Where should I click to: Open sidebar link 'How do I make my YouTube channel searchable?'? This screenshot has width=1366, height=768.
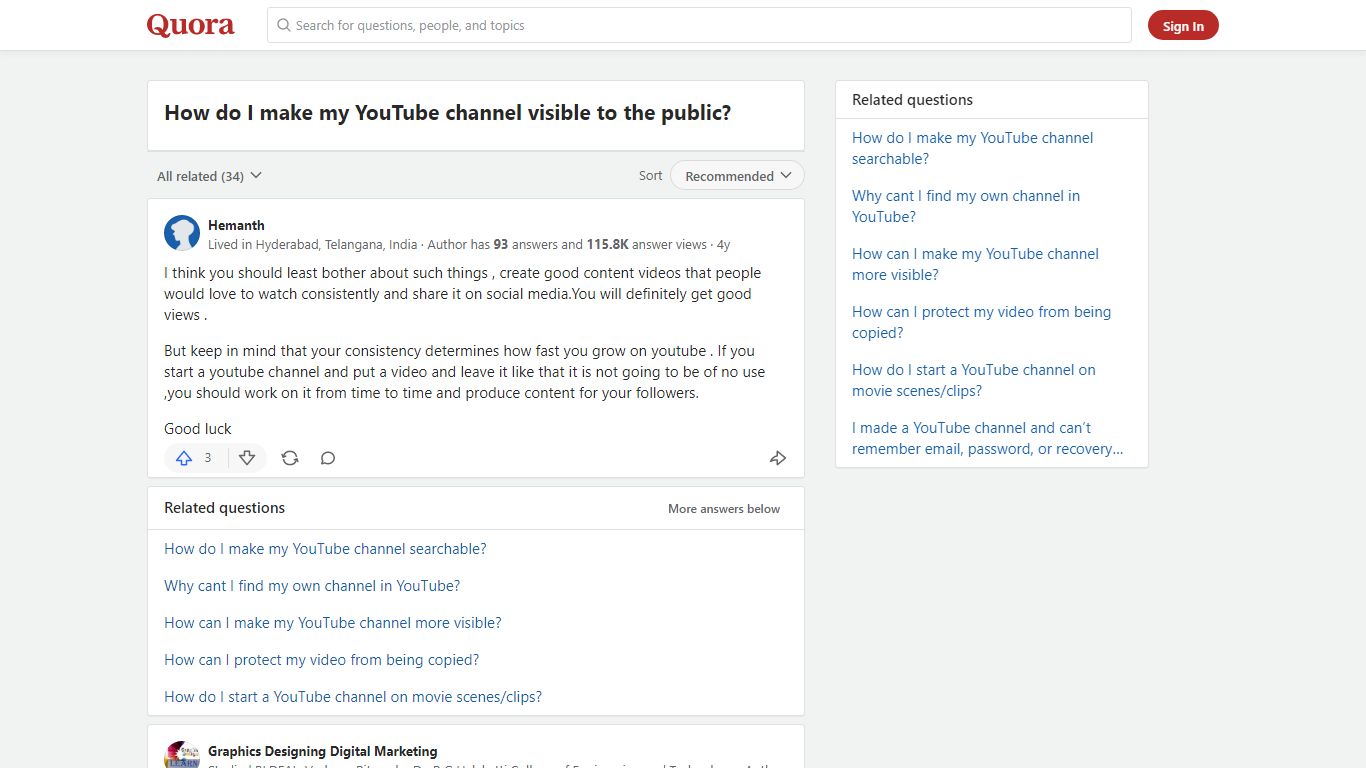(x=972, y=148)
